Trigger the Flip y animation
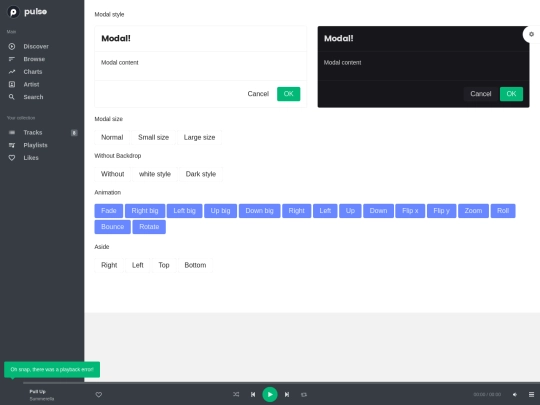Screen dimensions: 540x405 tap(442, 211)
